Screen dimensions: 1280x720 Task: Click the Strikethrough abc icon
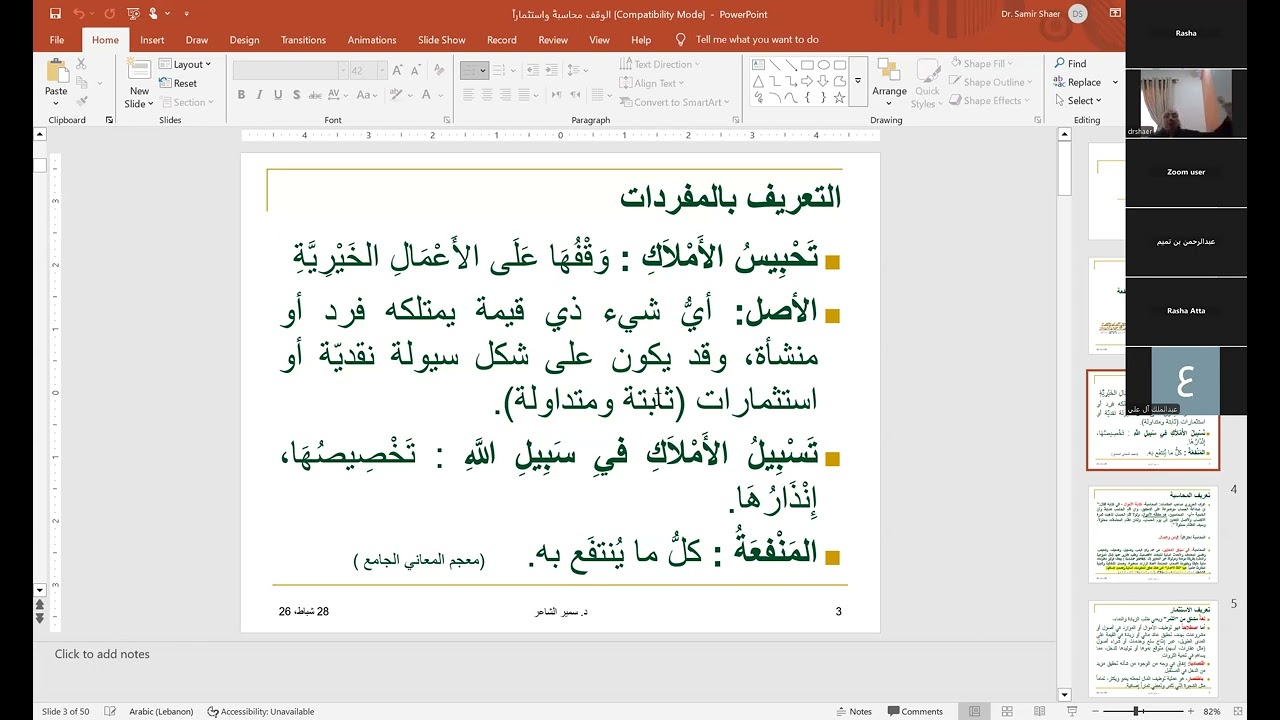(315, 95)
